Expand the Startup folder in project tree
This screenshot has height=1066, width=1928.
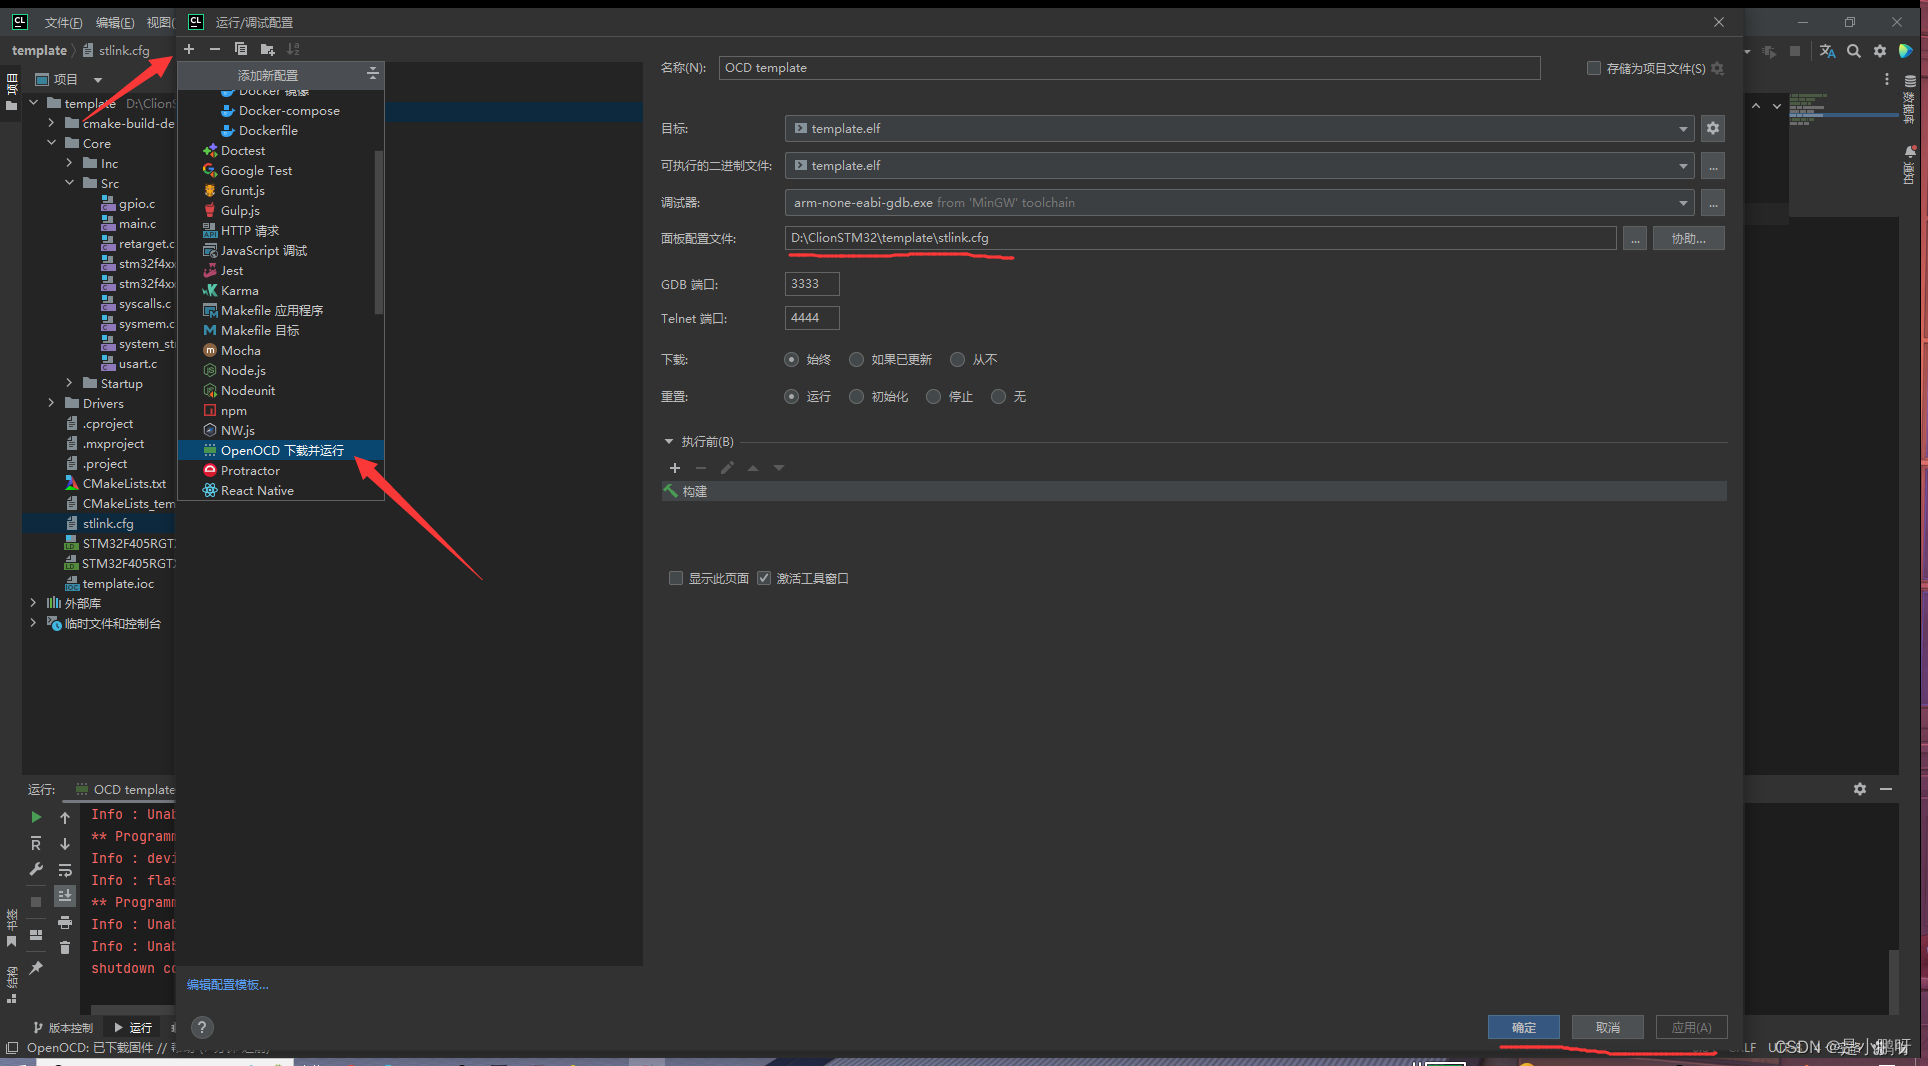point(70,383)
